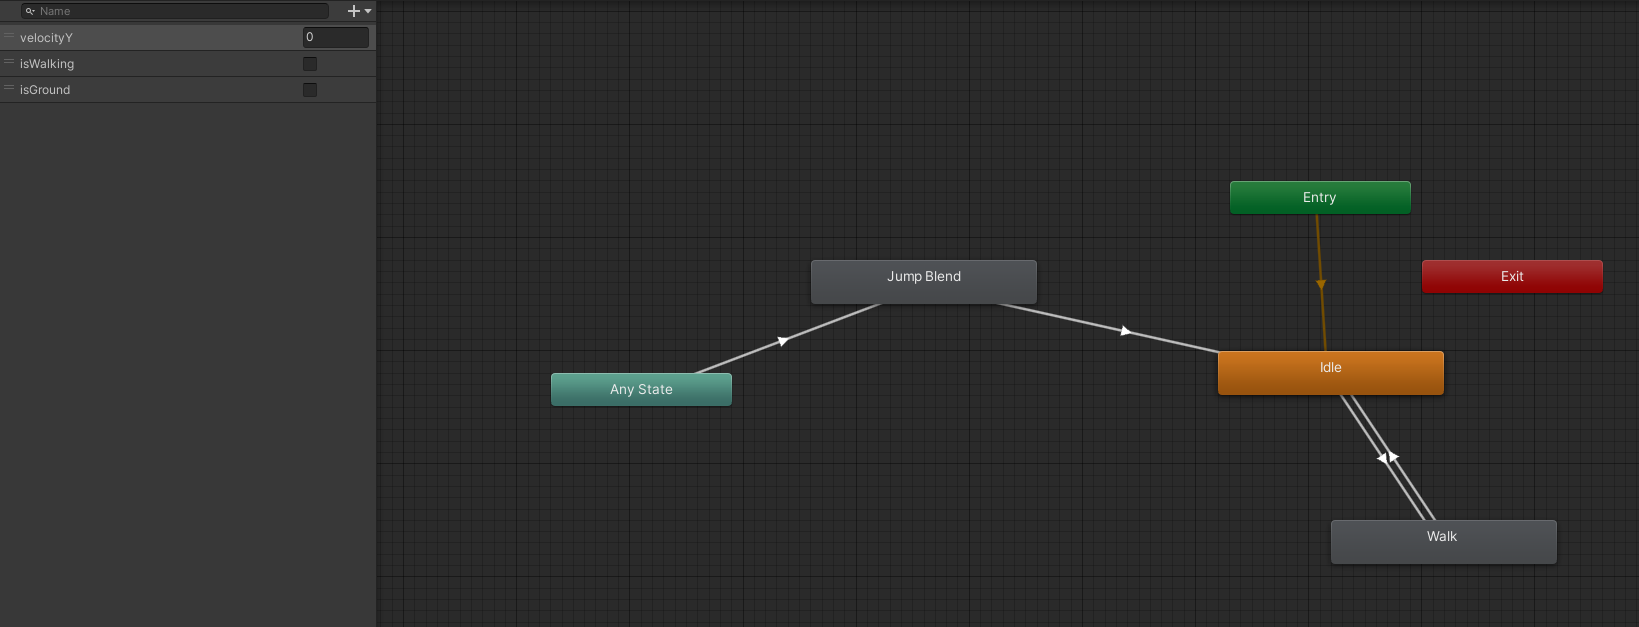Select the Entry to Idle orange transition arrow

click(x=1321, y=285)
